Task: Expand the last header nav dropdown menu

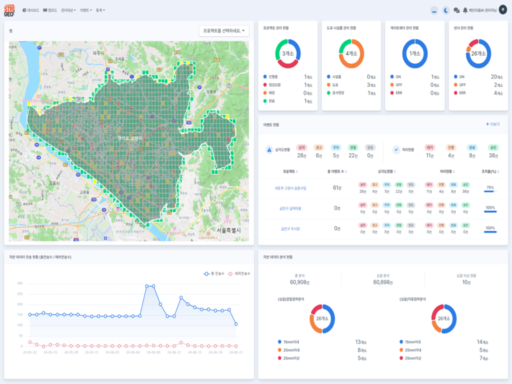Action: coord(100,10)
